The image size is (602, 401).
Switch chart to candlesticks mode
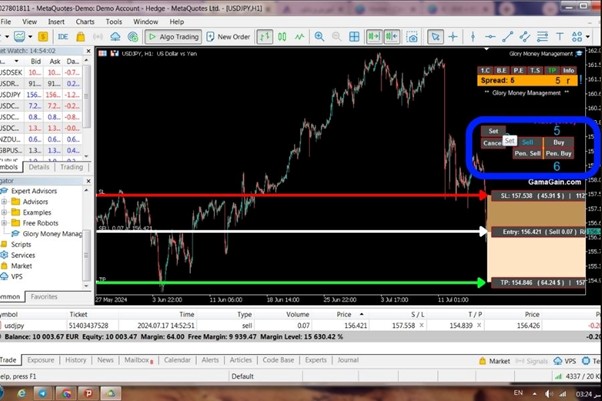pos(282,37)
